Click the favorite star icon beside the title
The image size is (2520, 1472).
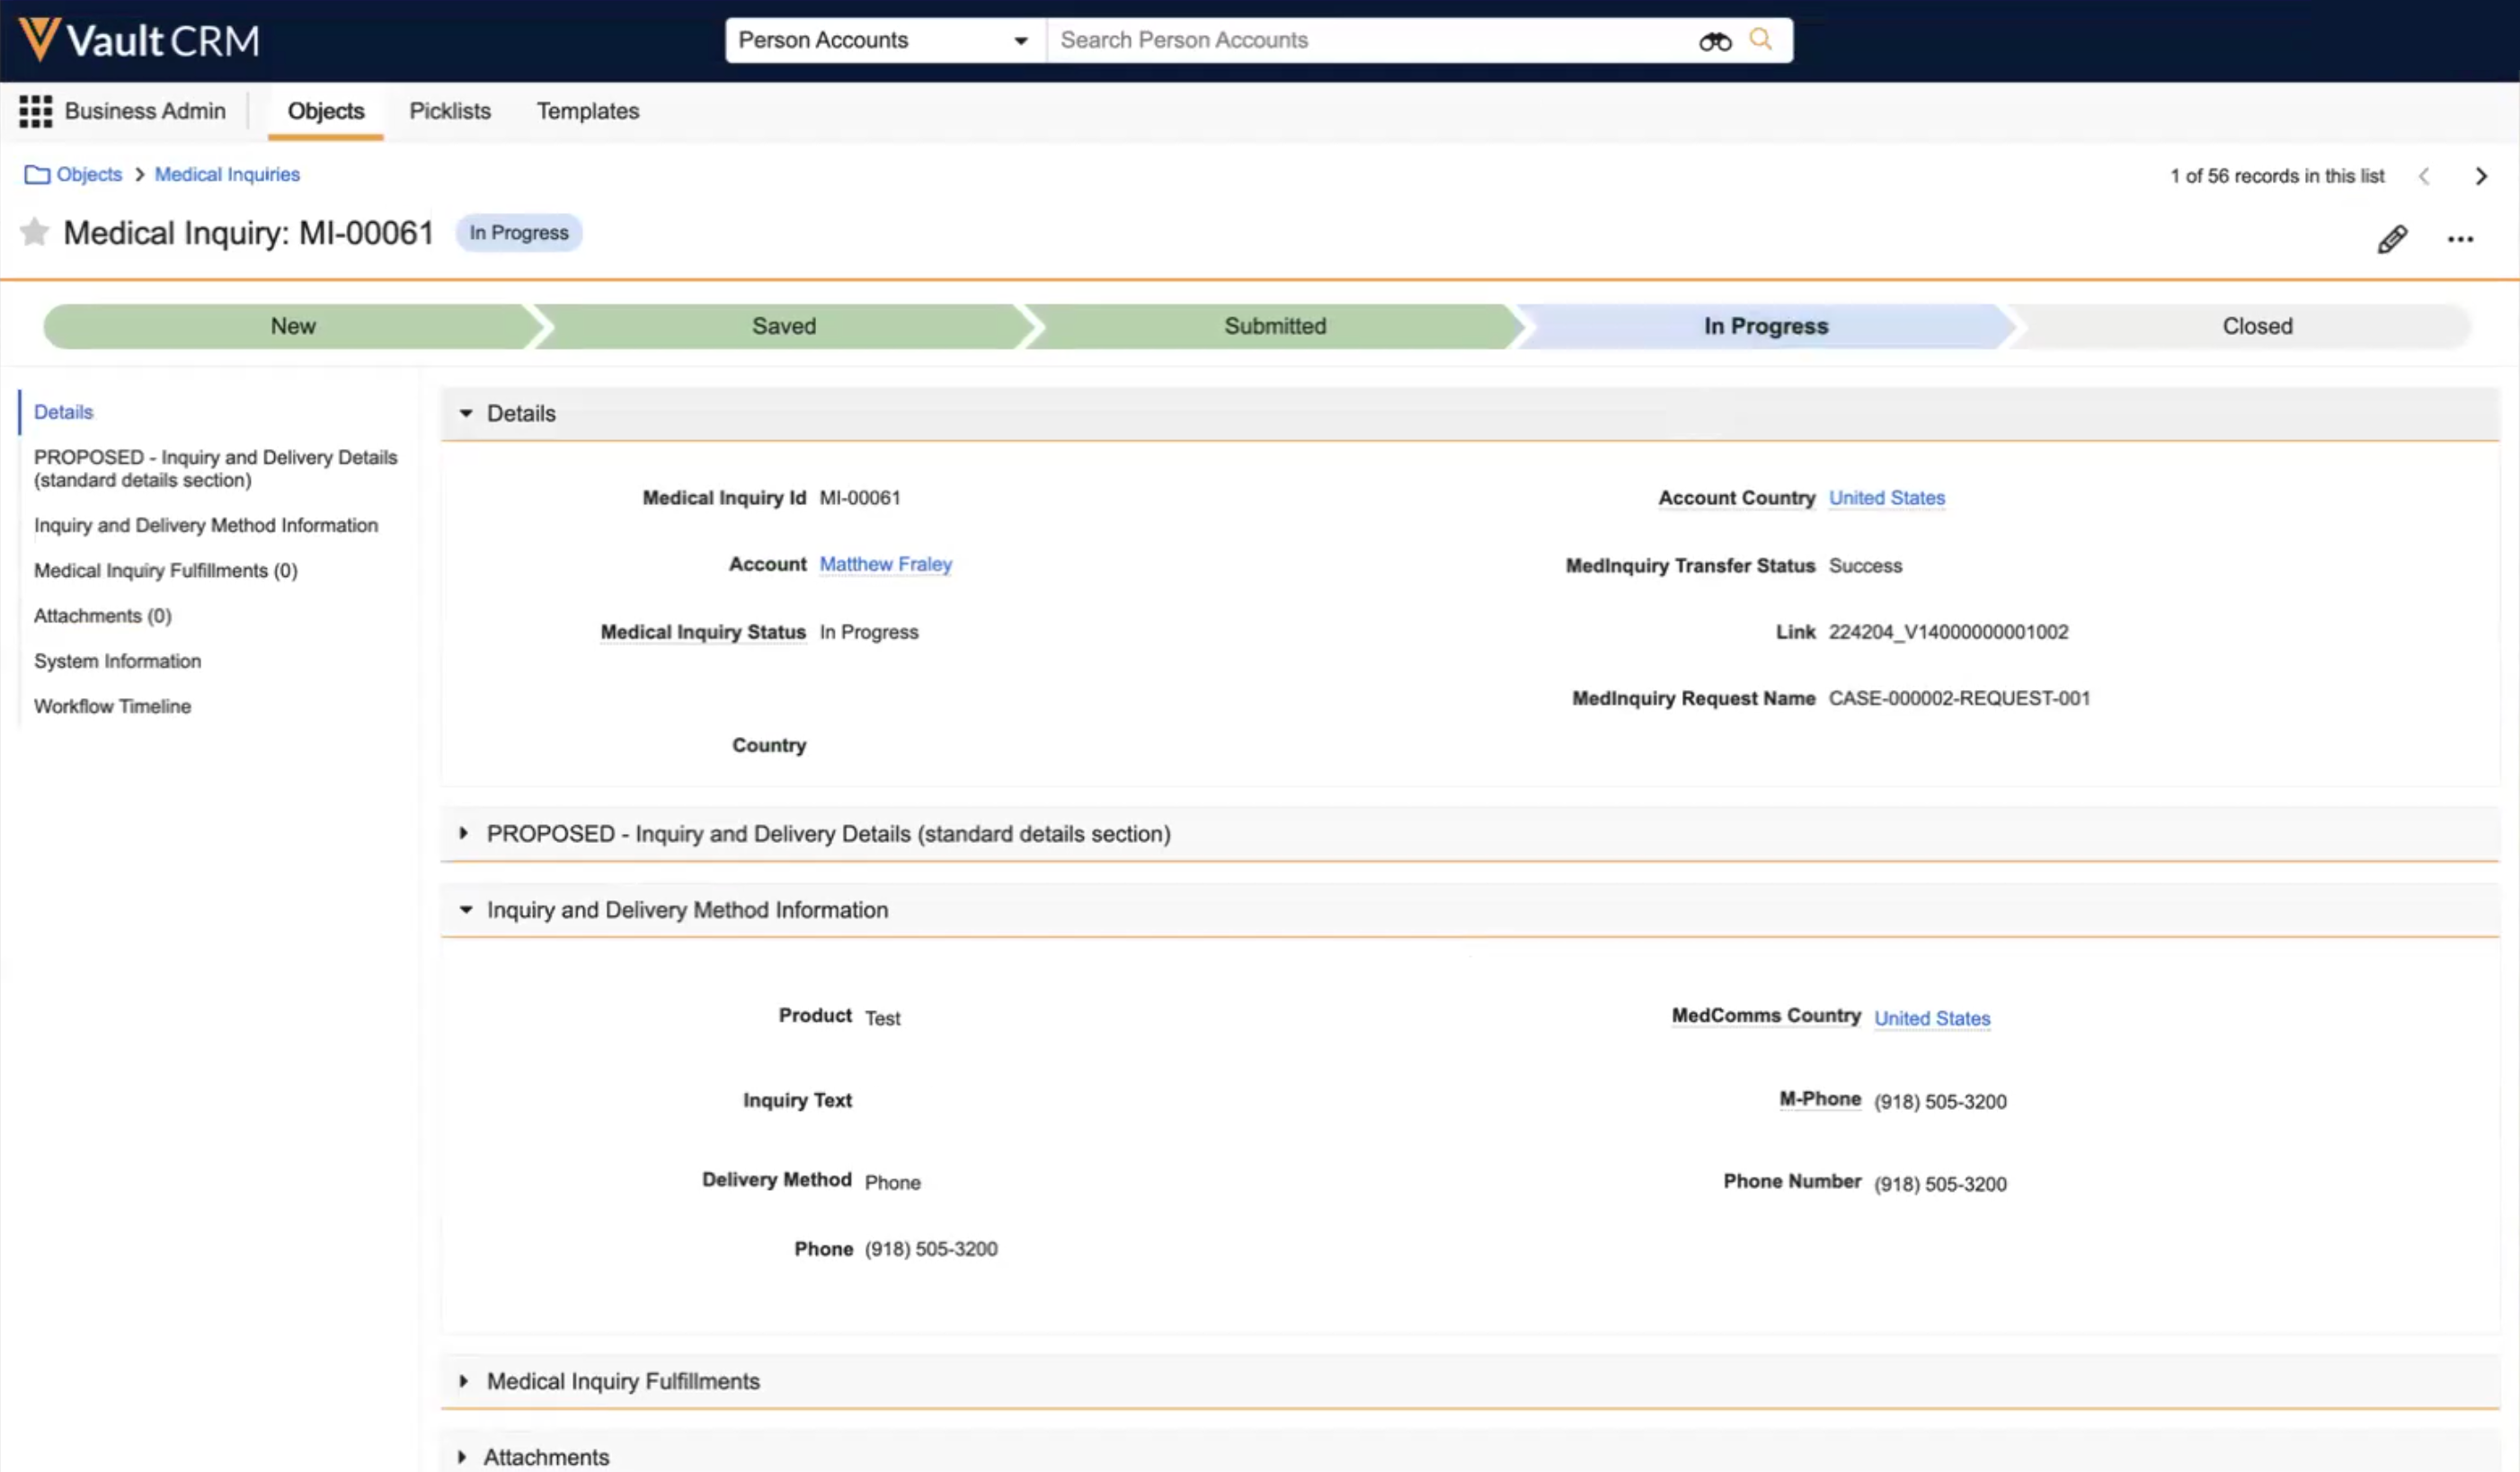pyautogui.click(x=34, y=233)
